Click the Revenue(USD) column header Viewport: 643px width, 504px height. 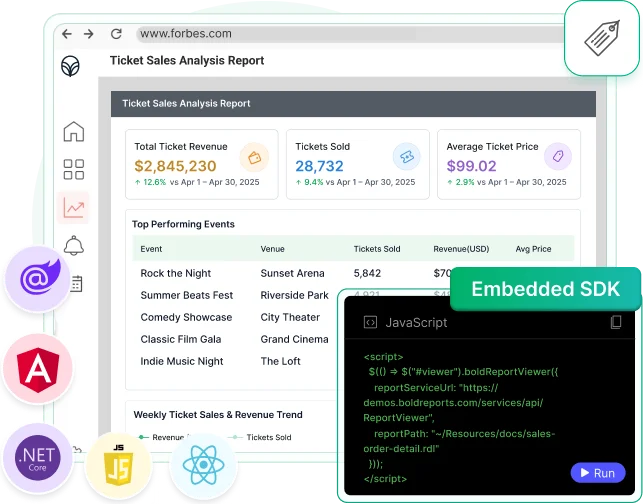[461, 249]
